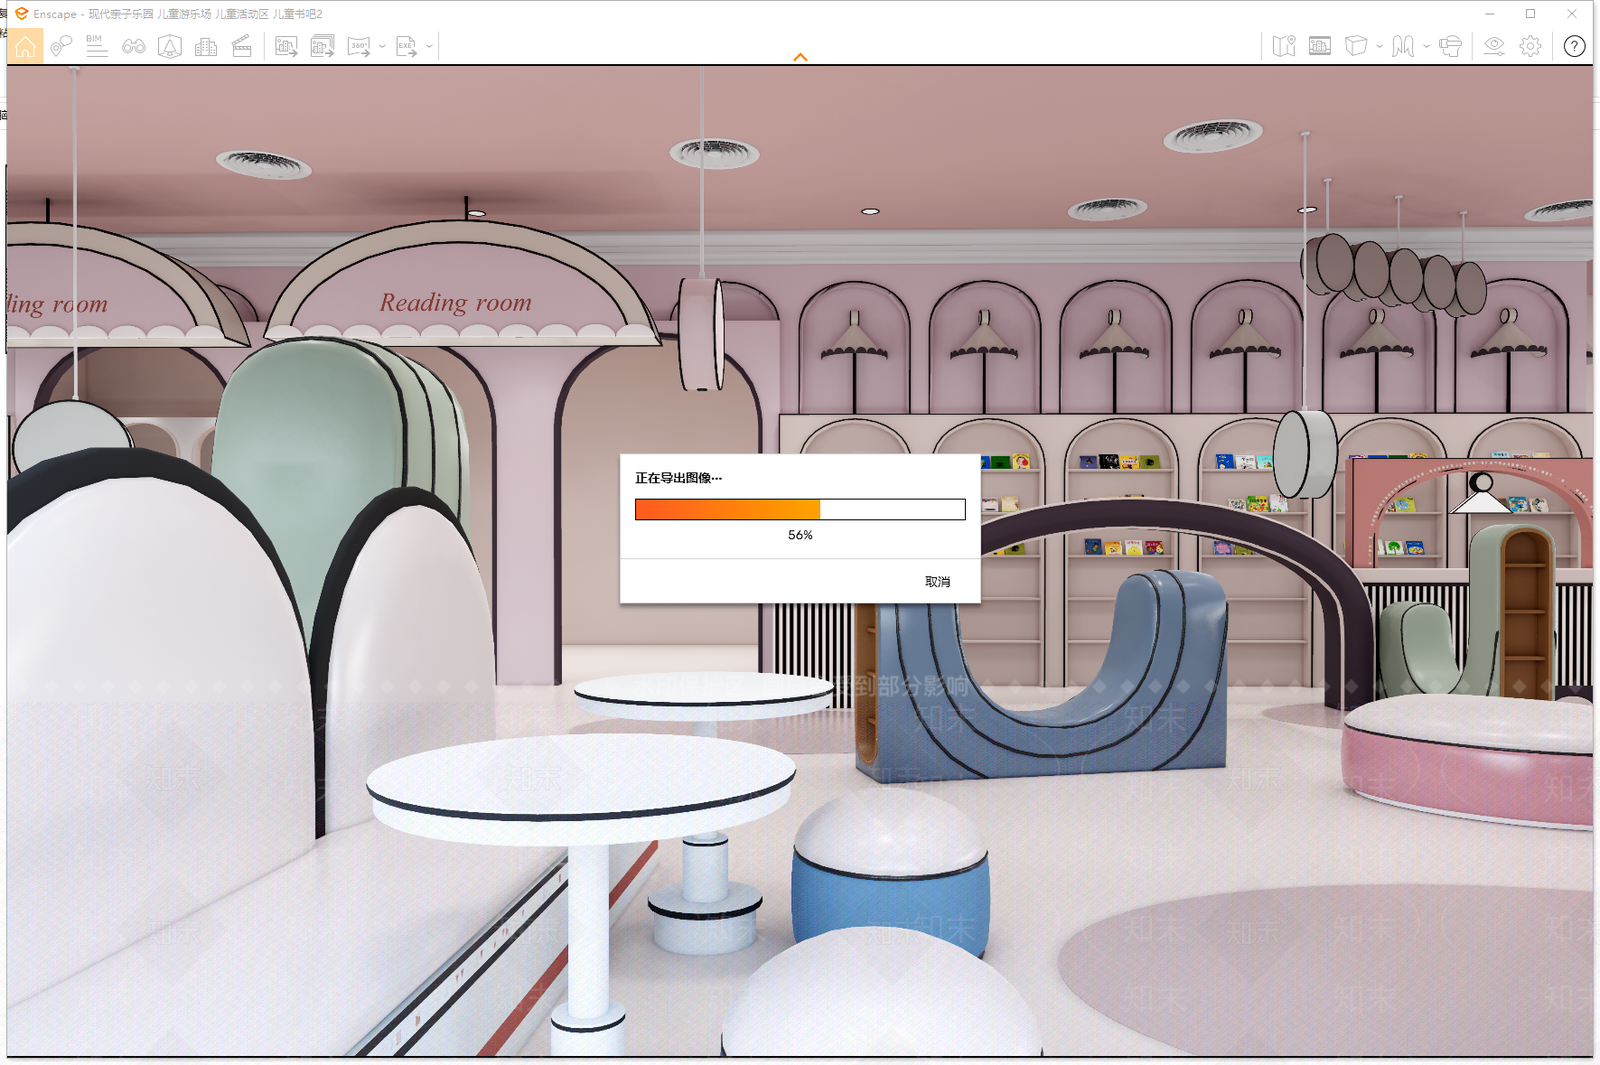Expand the panorama export dropdown arrow
Image resolution: width=1600 pixels, height=1065 pixels.
[x=382, y=46]
